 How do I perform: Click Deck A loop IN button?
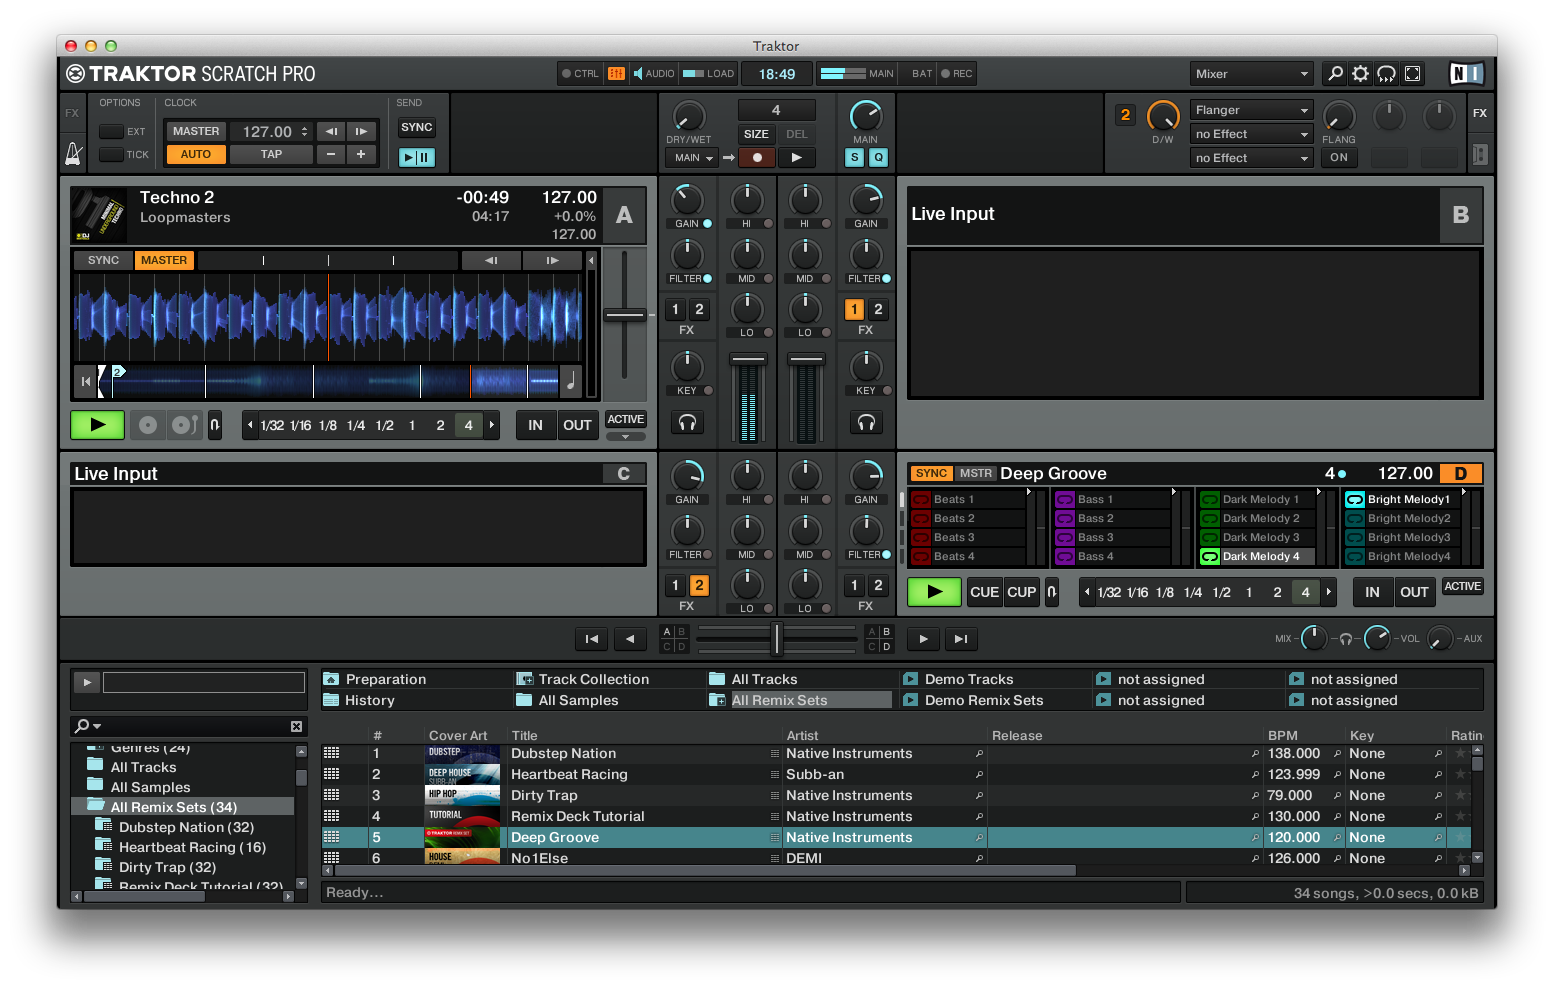(x=535, y=425)
